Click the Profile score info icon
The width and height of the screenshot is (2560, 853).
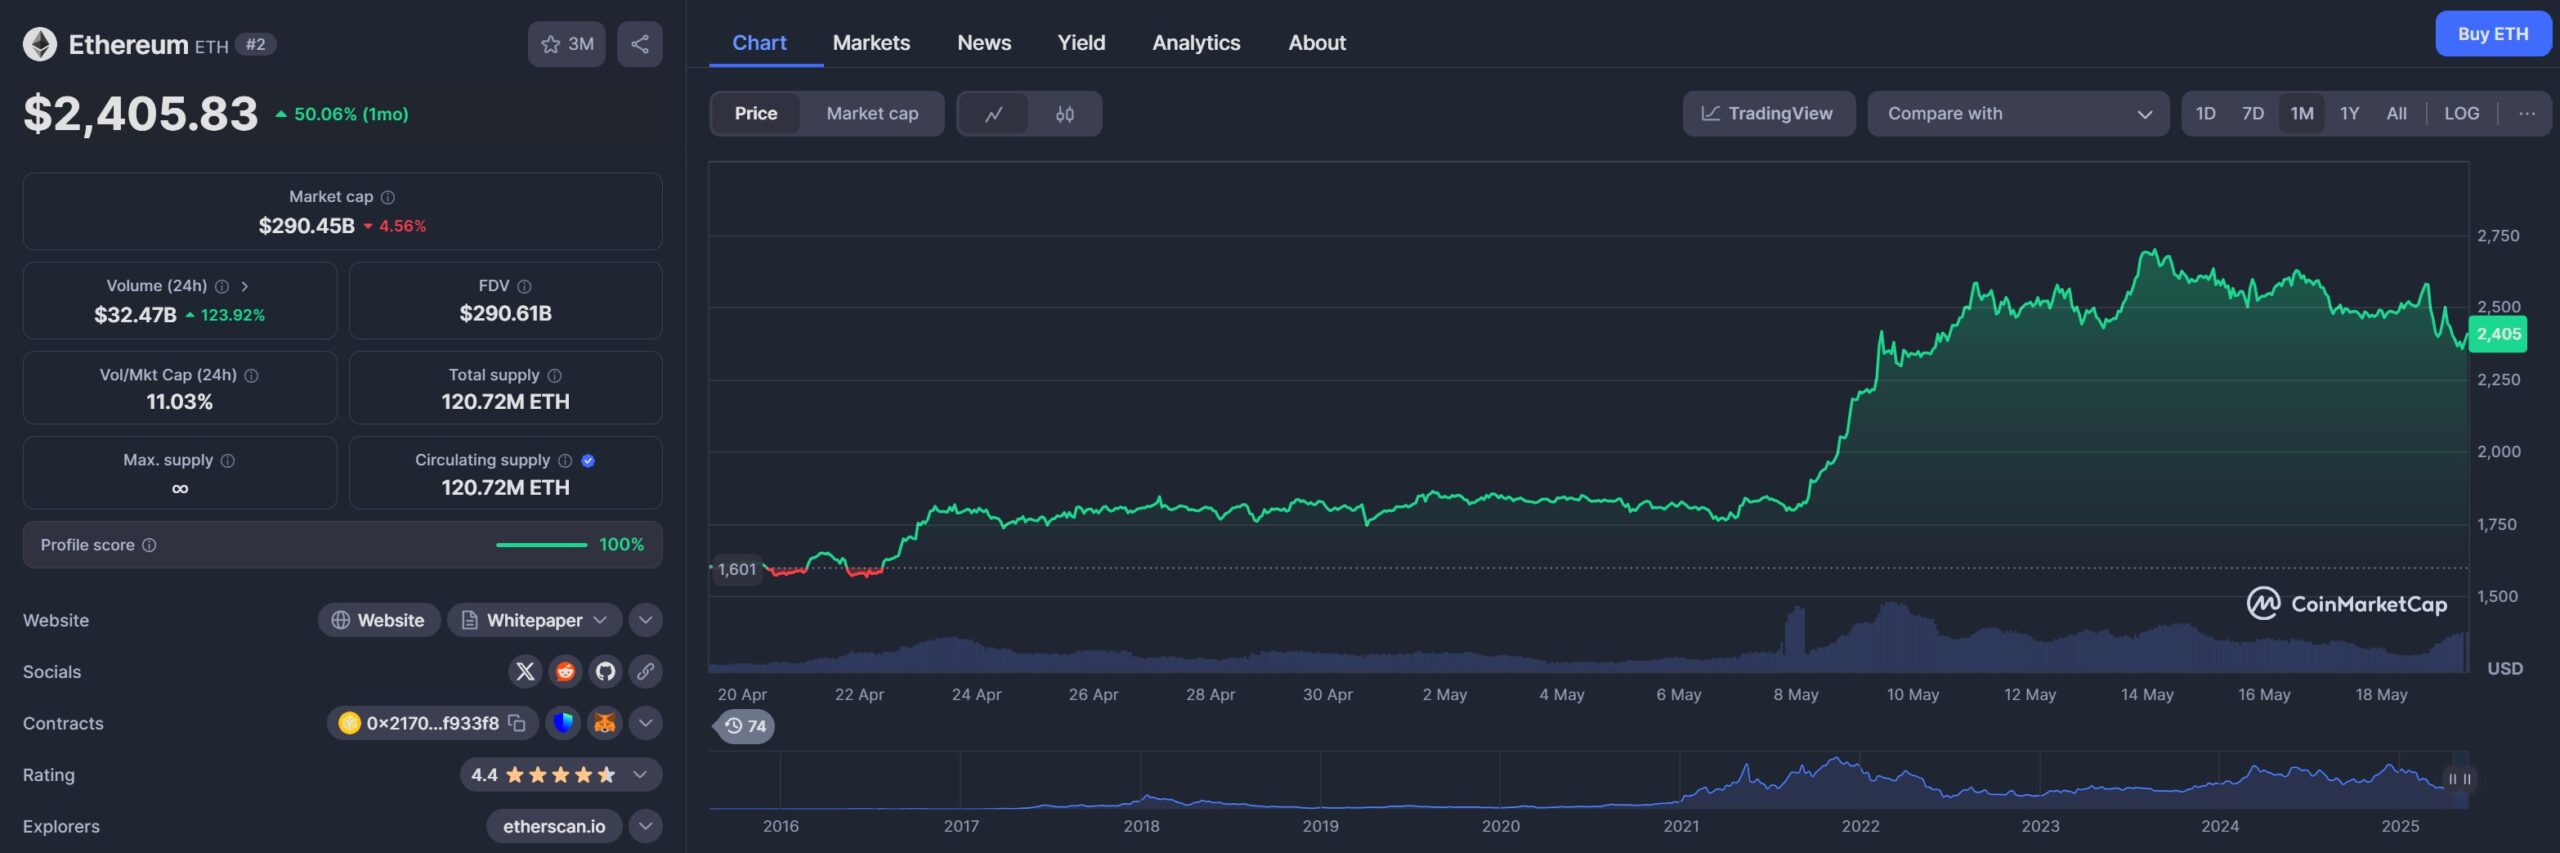point(149,545)
